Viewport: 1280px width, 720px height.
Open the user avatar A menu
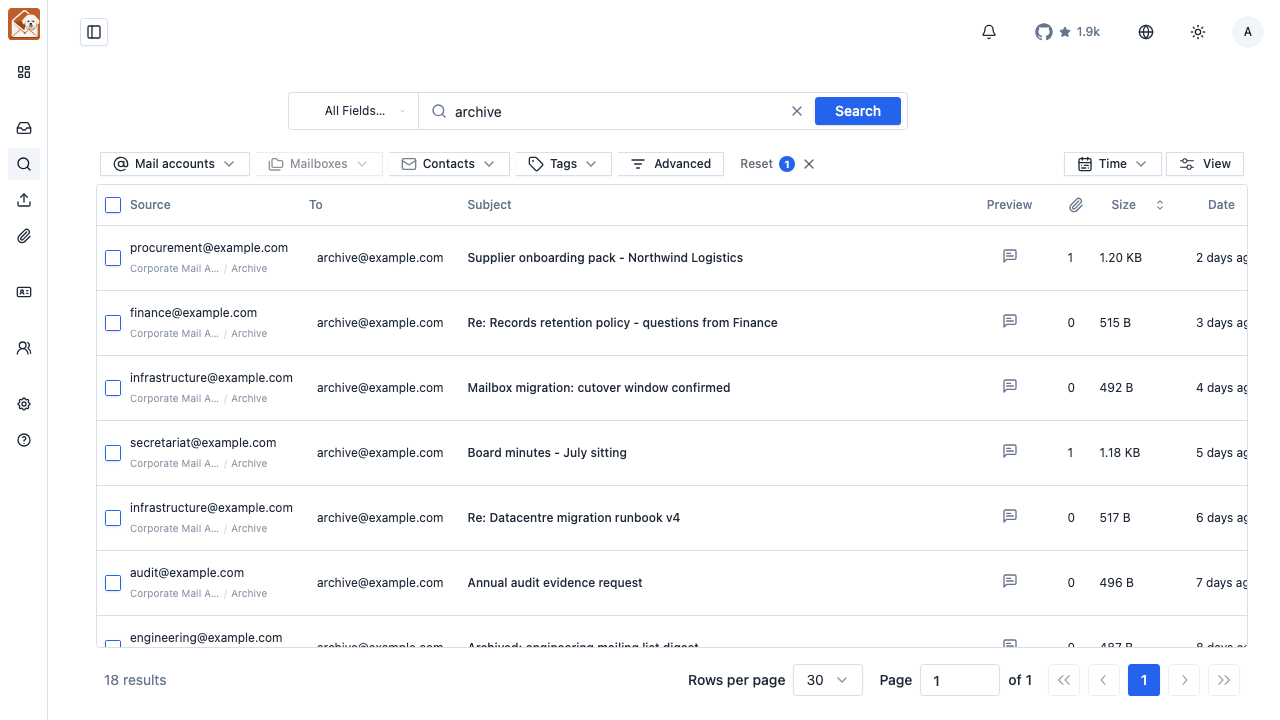click(1247, 32)
